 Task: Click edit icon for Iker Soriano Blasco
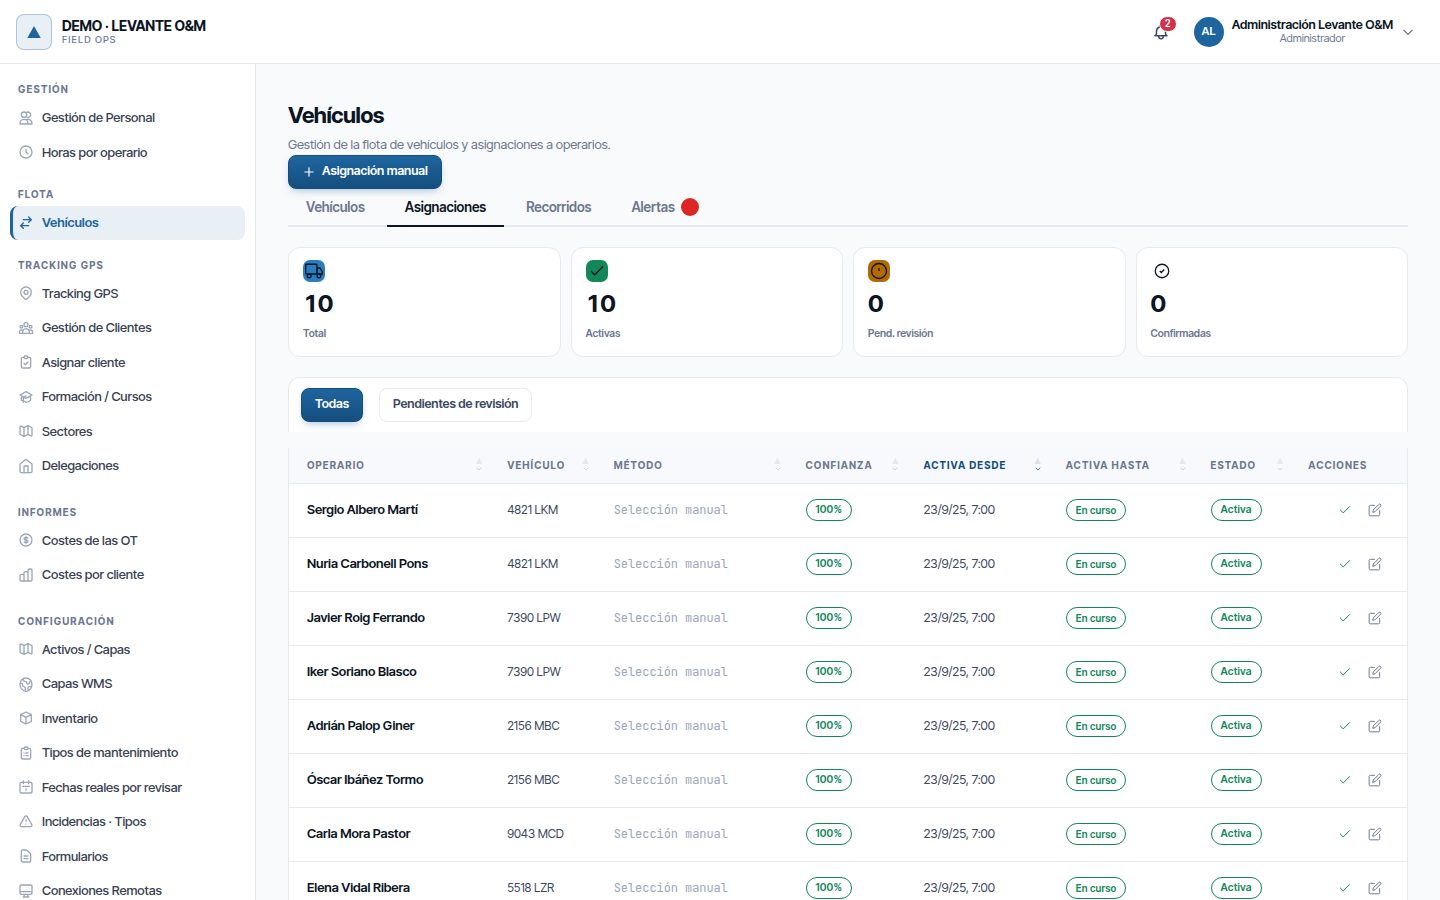coord(1375,672)
